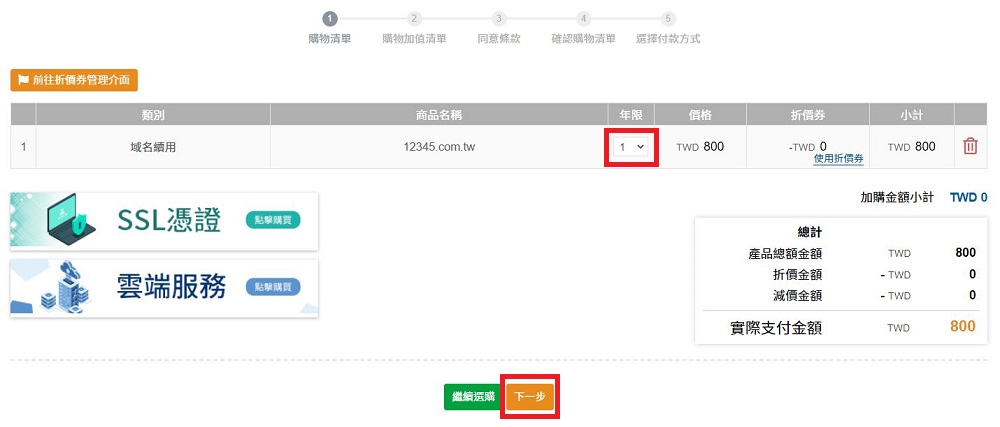The height and width of the screenshot is (427, 1000).
Task: Click the 商品名稱 column header
Action: pyautogui.click(x=438, y=114)
